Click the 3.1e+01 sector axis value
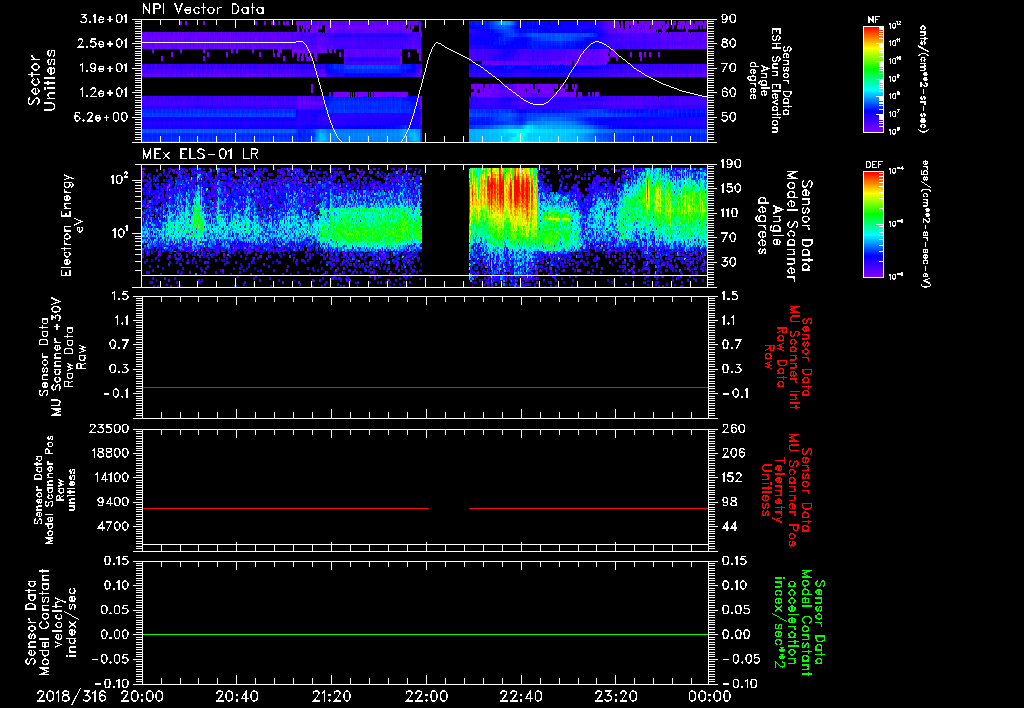Screen dimensions: 1024x708 tap(106, 19)
